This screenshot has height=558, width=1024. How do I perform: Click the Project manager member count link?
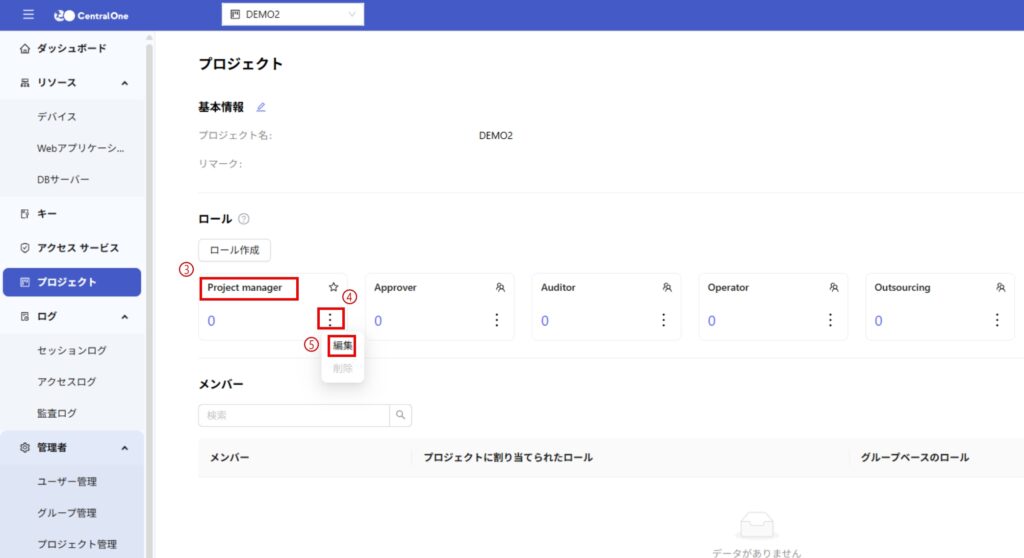(x=211, y=321)
